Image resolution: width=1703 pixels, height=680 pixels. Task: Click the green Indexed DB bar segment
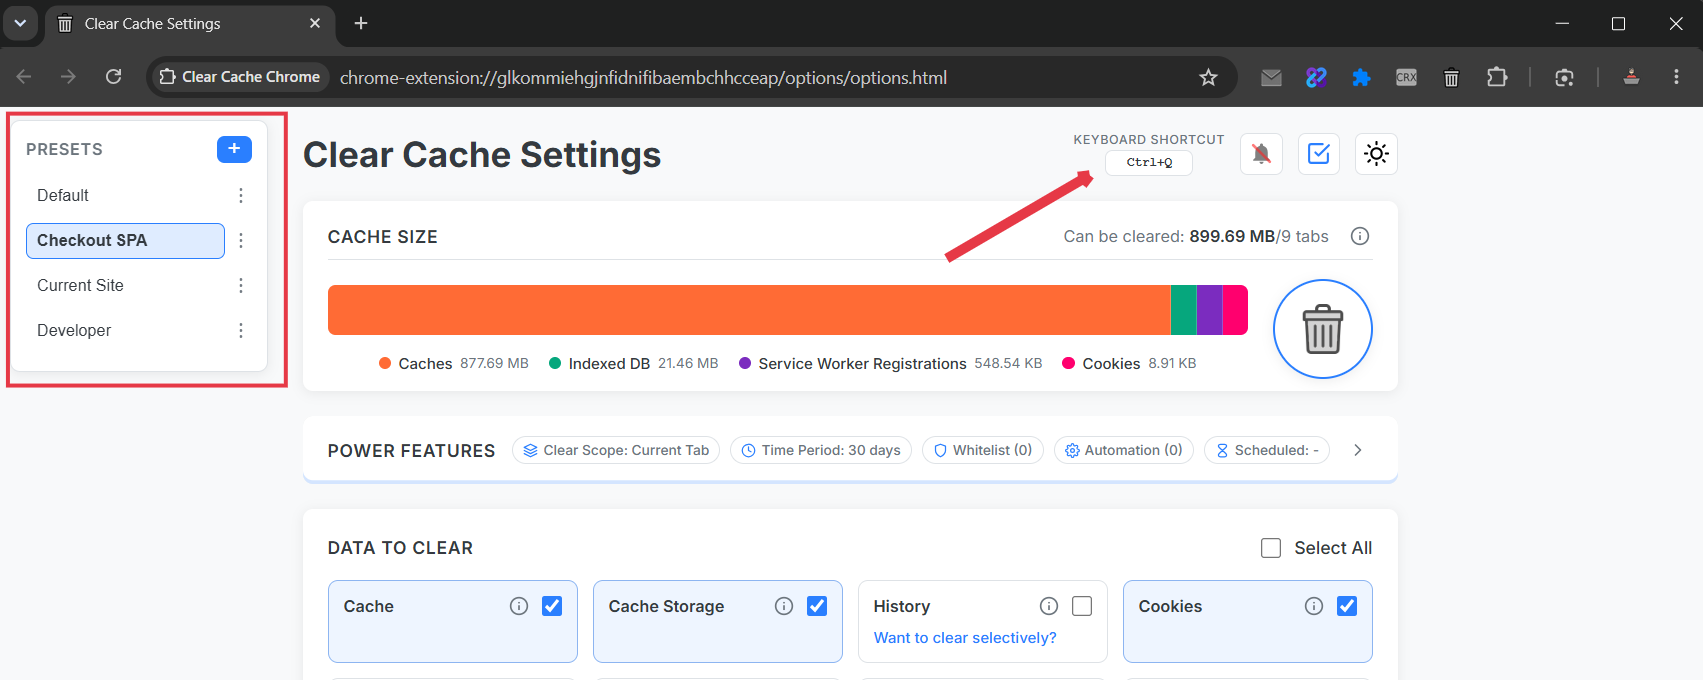point(1184,310)
